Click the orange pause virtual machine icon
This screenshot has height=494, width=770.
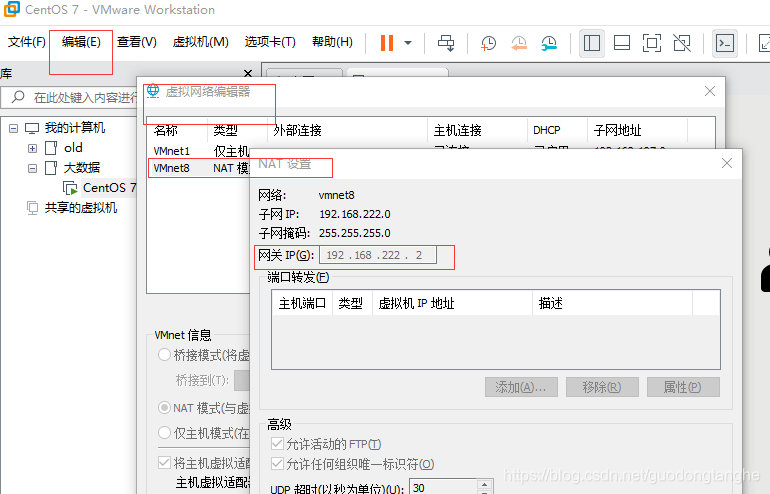(387, 43)
